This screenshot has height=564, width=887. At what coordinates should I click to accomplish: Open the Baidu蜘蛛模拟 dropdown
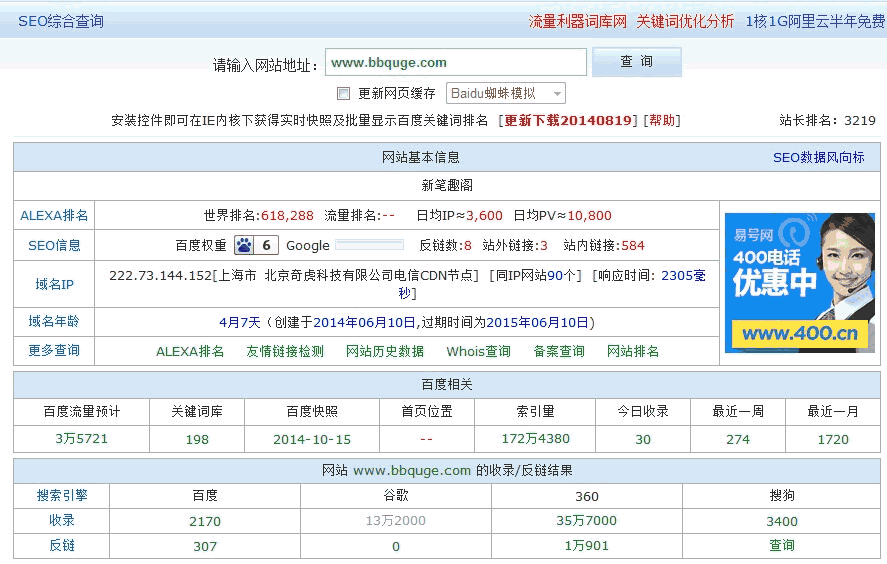pos(505,93)
